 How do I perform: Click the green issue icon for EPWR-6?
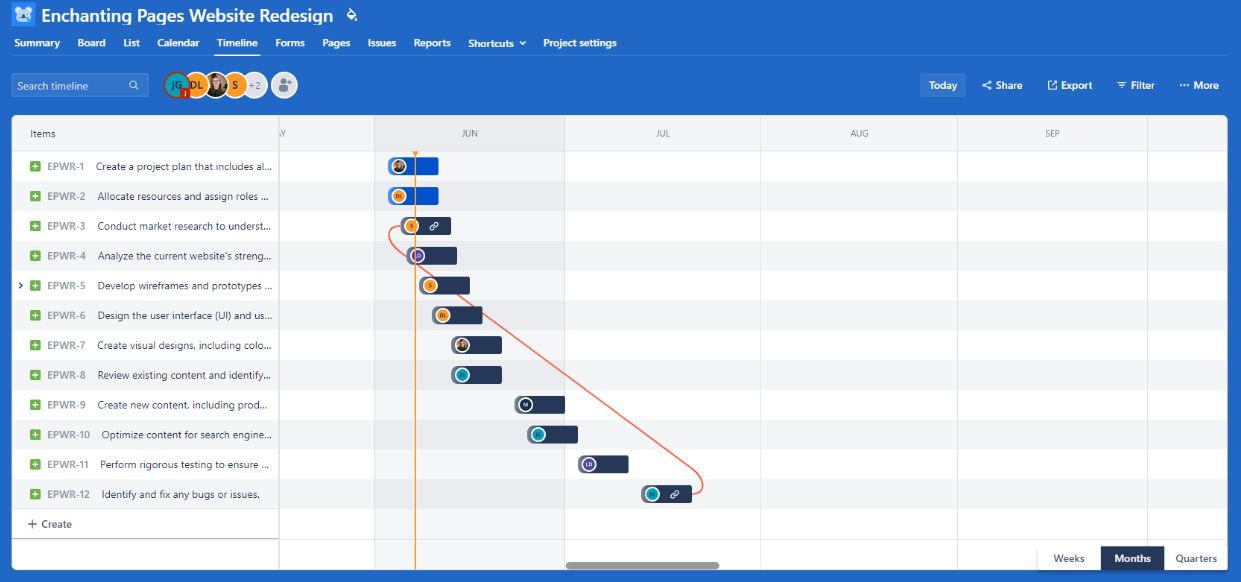click(35, 315)
